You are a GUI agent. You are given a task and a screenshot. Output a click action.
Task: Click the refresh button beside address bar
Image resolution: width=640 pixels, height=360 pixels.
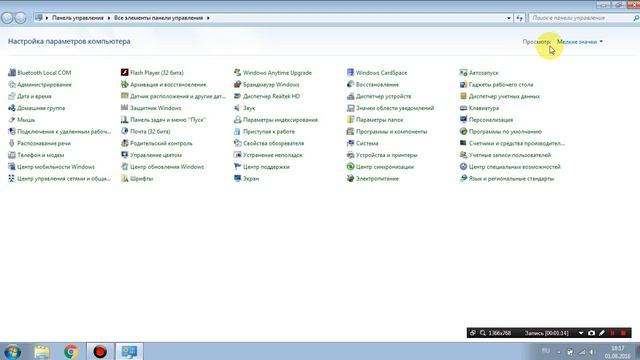(x=519, y=18)
